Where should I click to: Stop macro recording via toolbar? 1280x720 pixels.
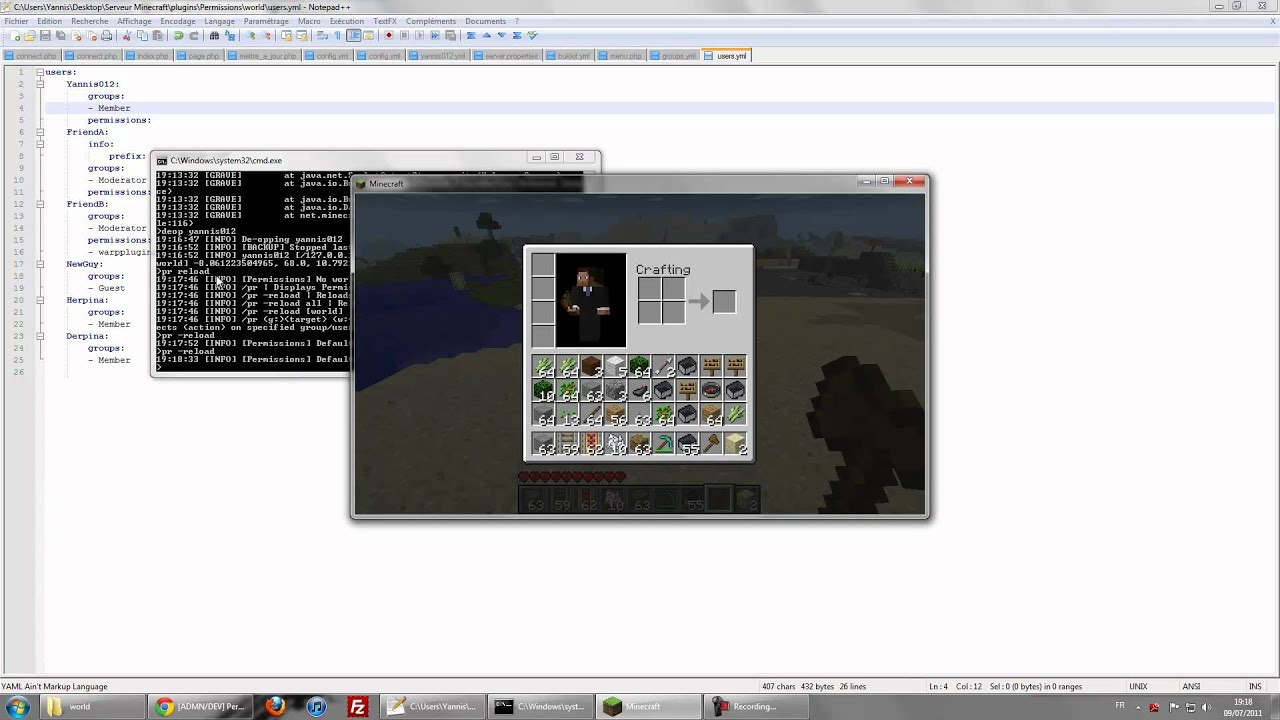tap(404, 36)
